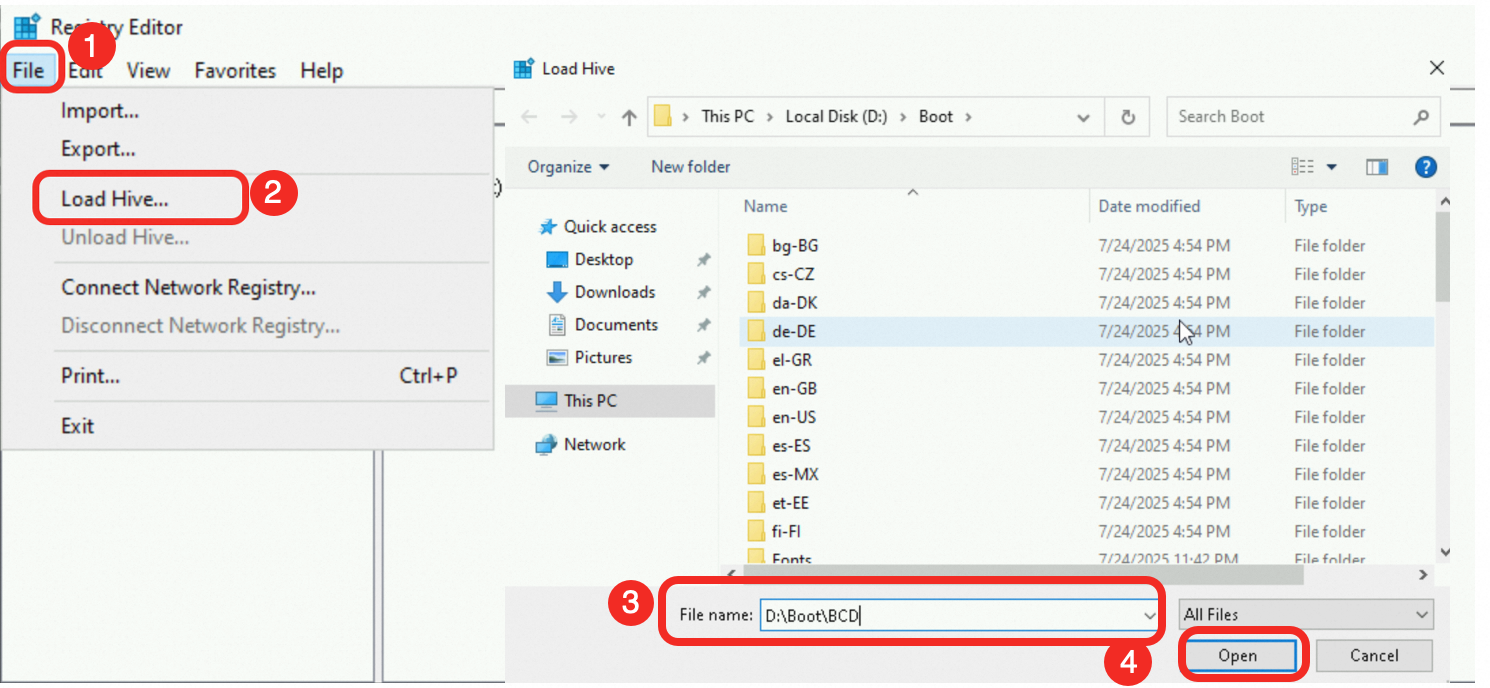1490x688 pixels.
Task: Refresh the Boot folder listing
Action: pos(1128,117)
